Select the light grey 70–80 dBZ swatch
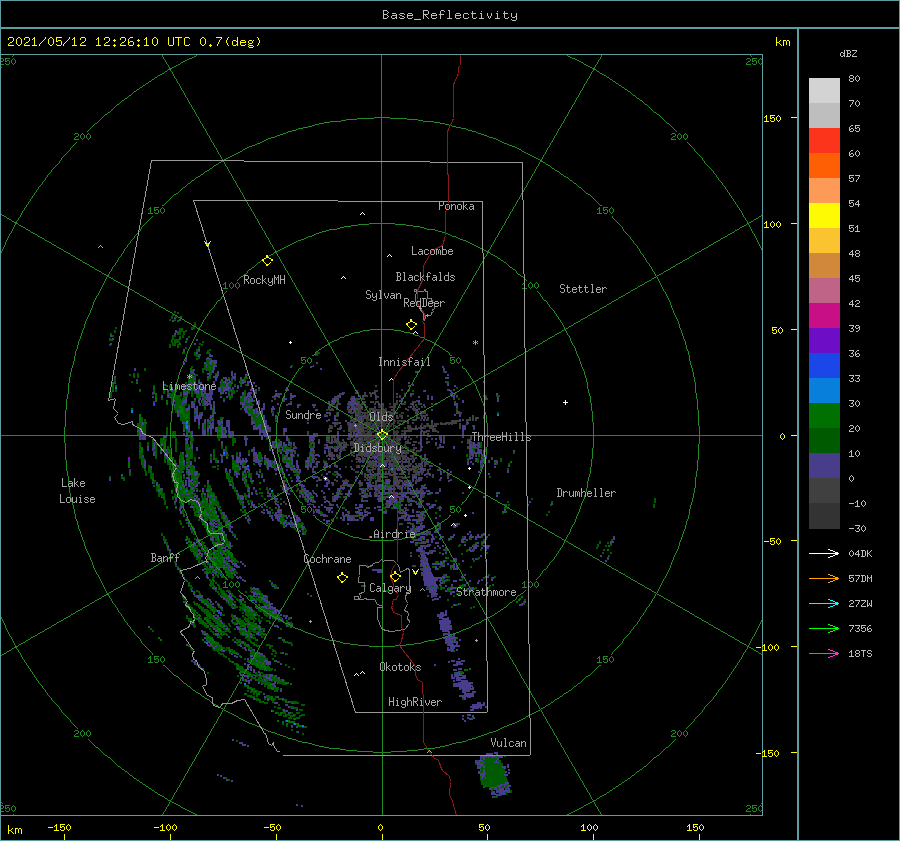The height and width of the screenshot is (841, 900). [x=824, y=91]
